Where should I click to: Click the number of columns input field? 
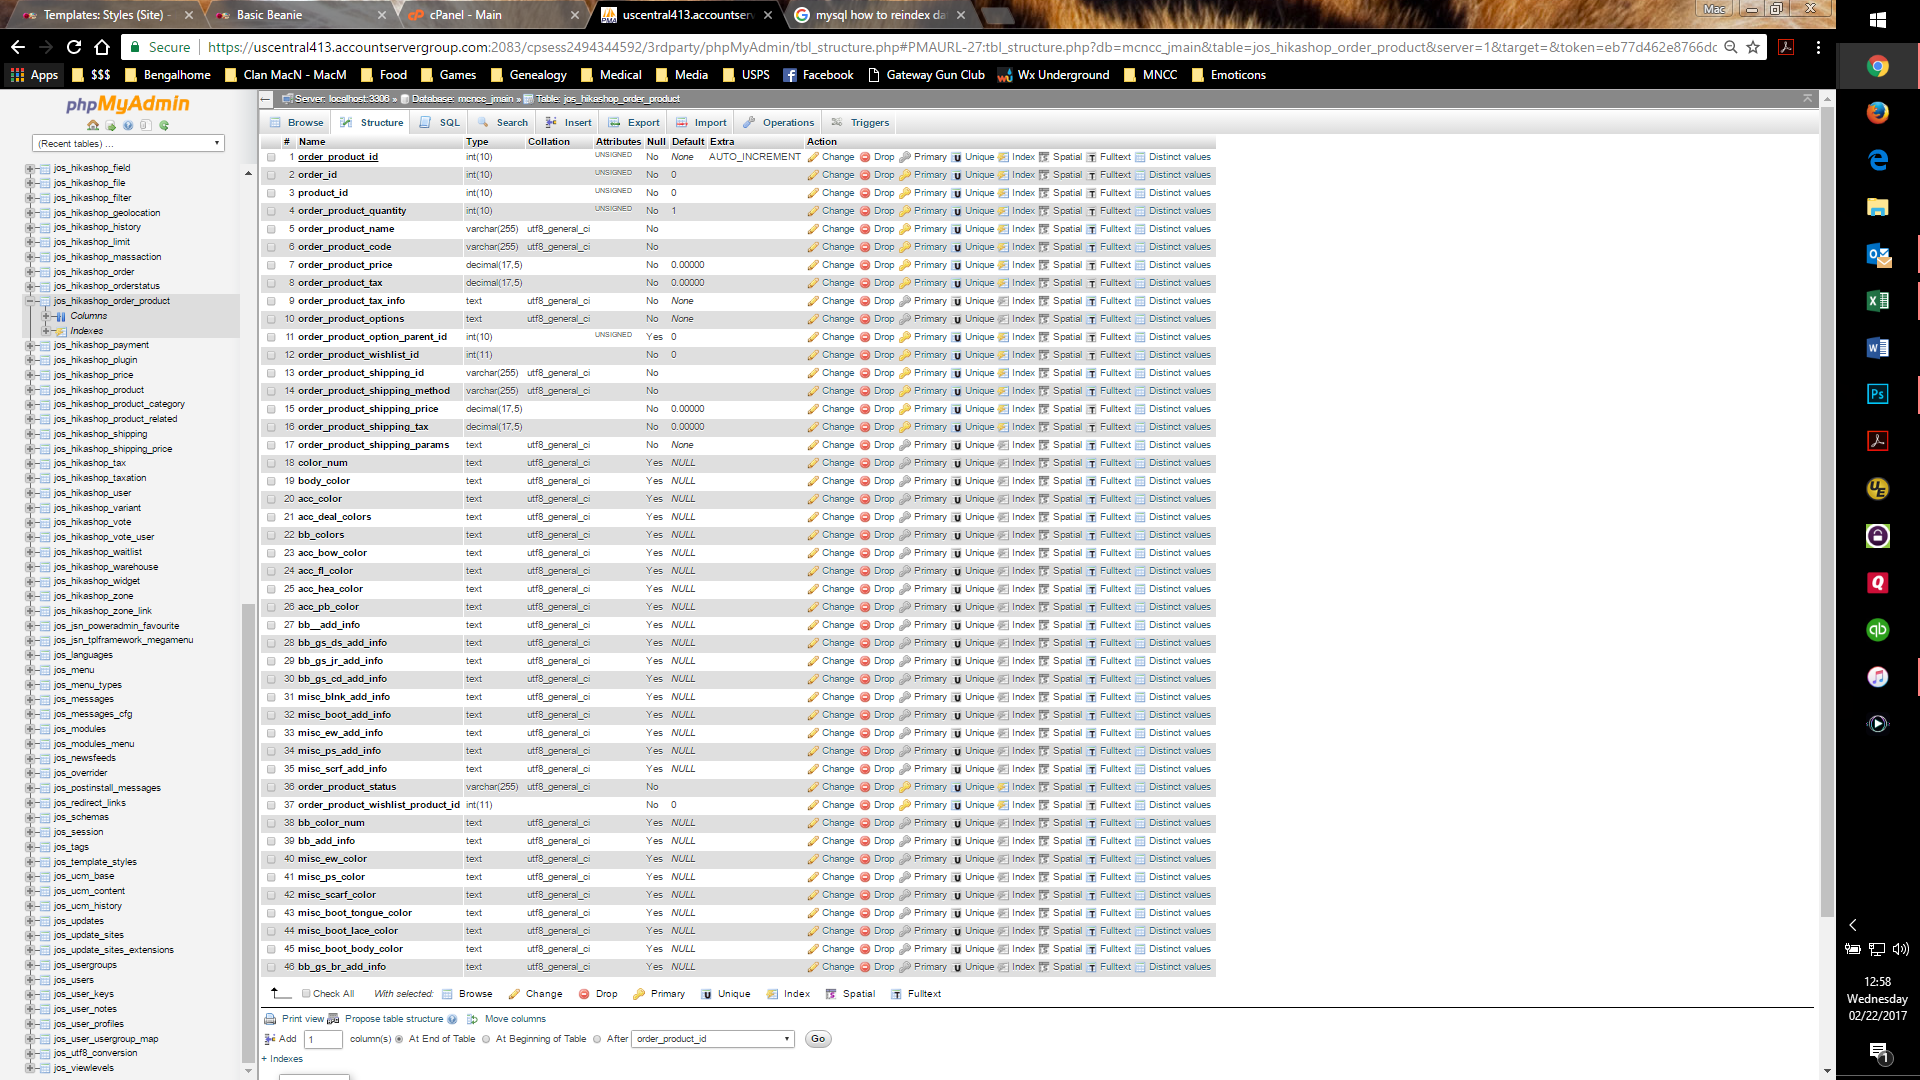pos(323,1040)
